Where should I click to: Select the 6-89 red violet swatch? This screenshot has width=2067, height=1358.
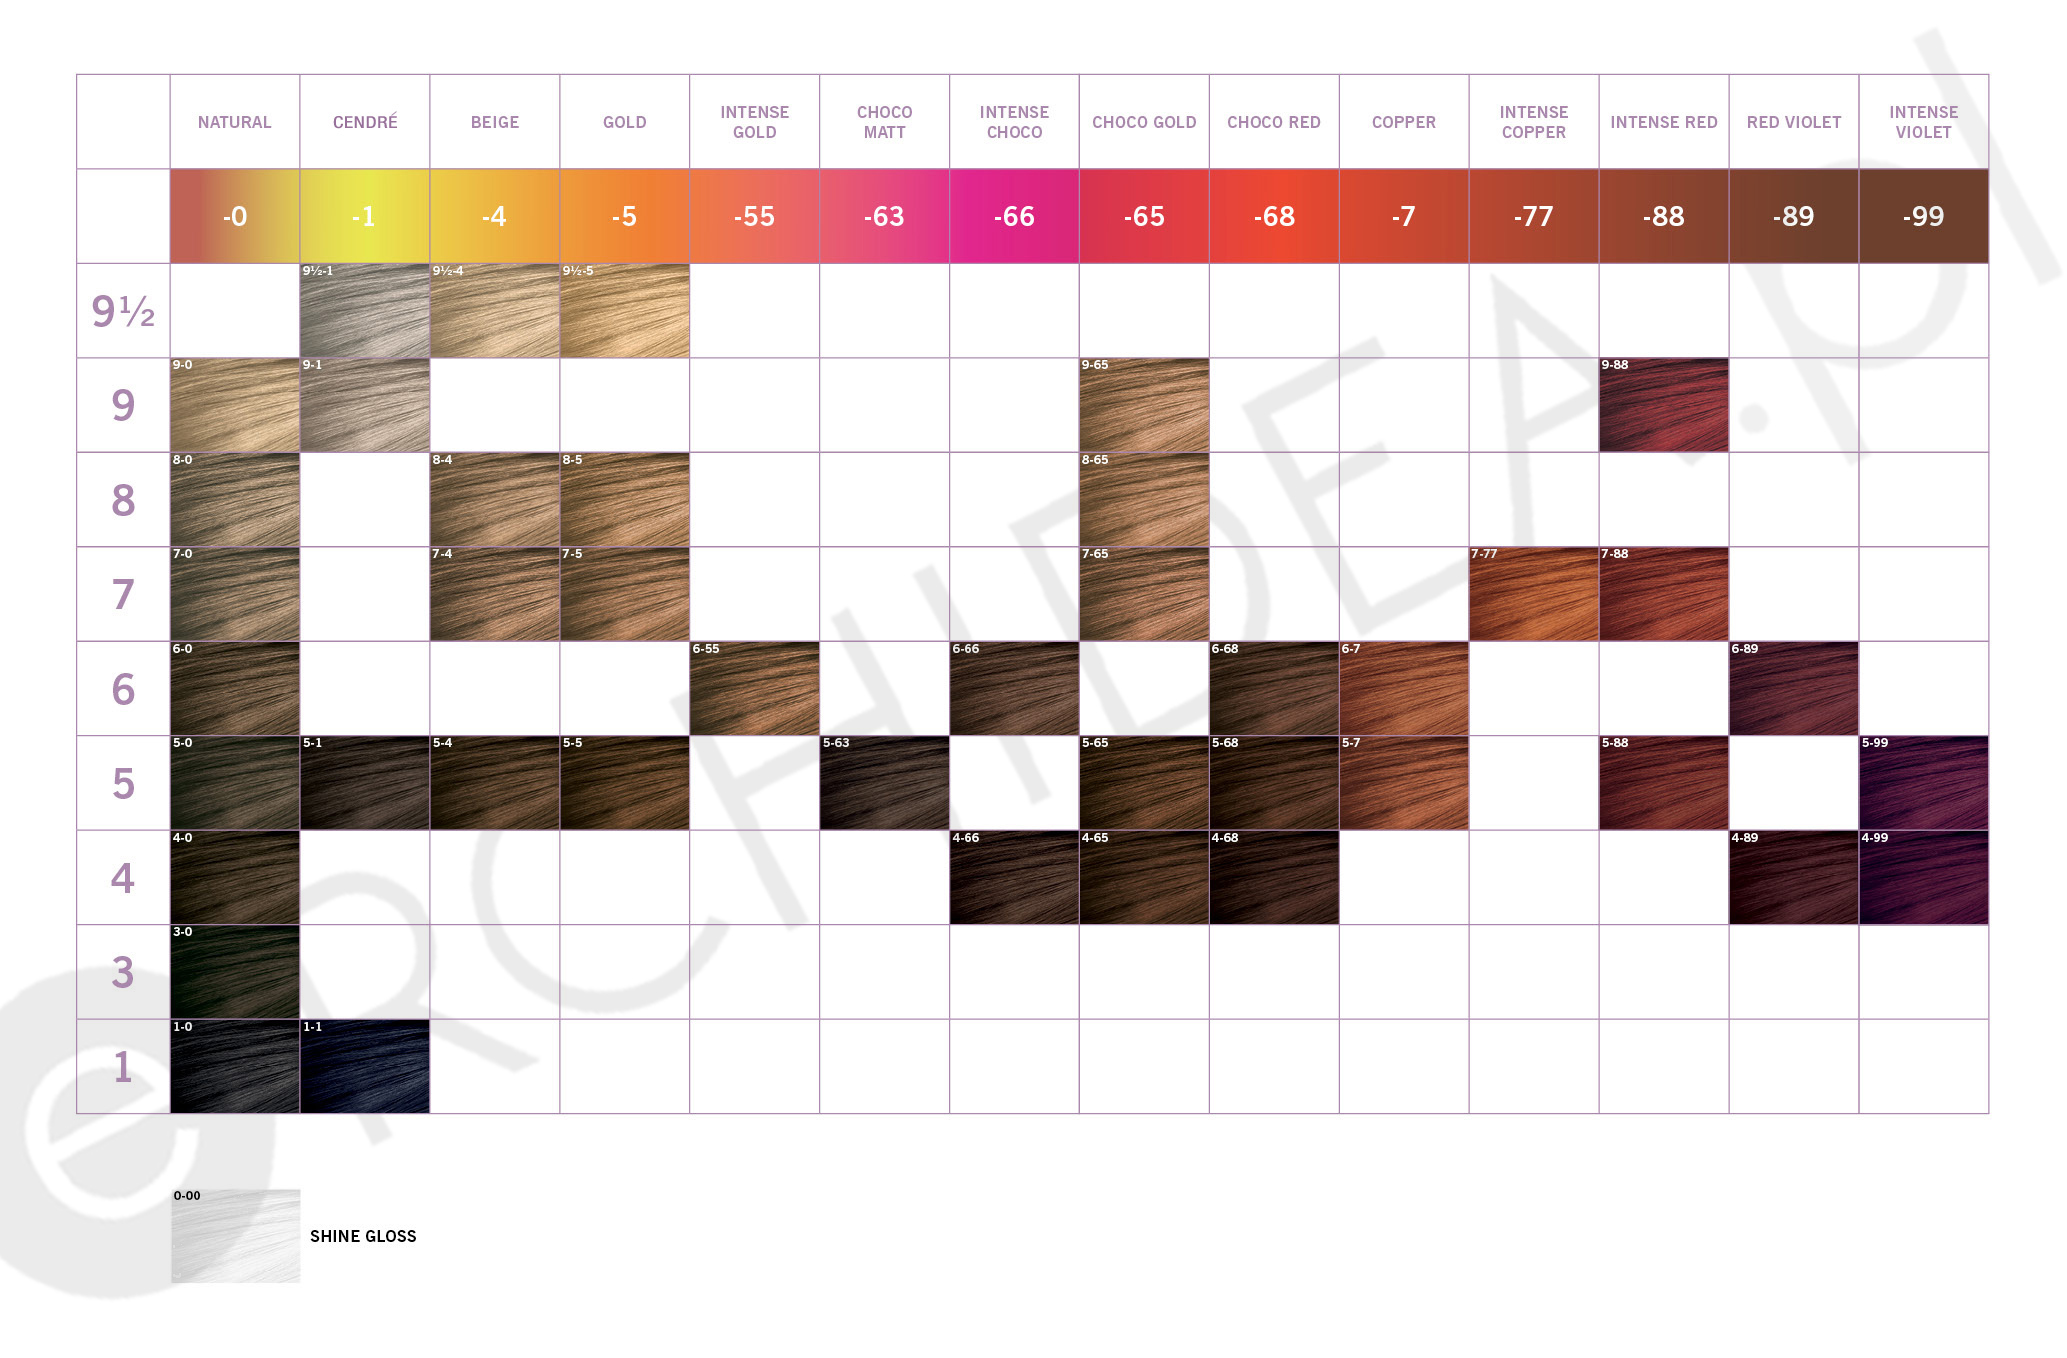[x=1794, y=689]
